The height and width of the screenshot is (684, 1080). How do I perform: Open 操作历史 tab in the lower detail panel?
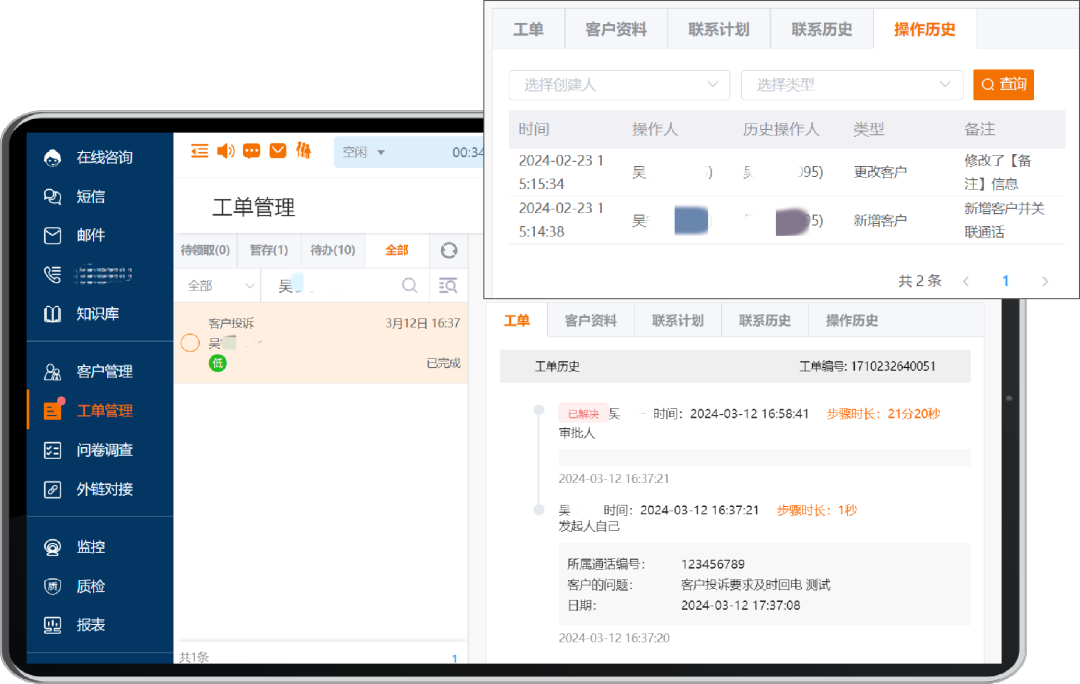(852, 320)
